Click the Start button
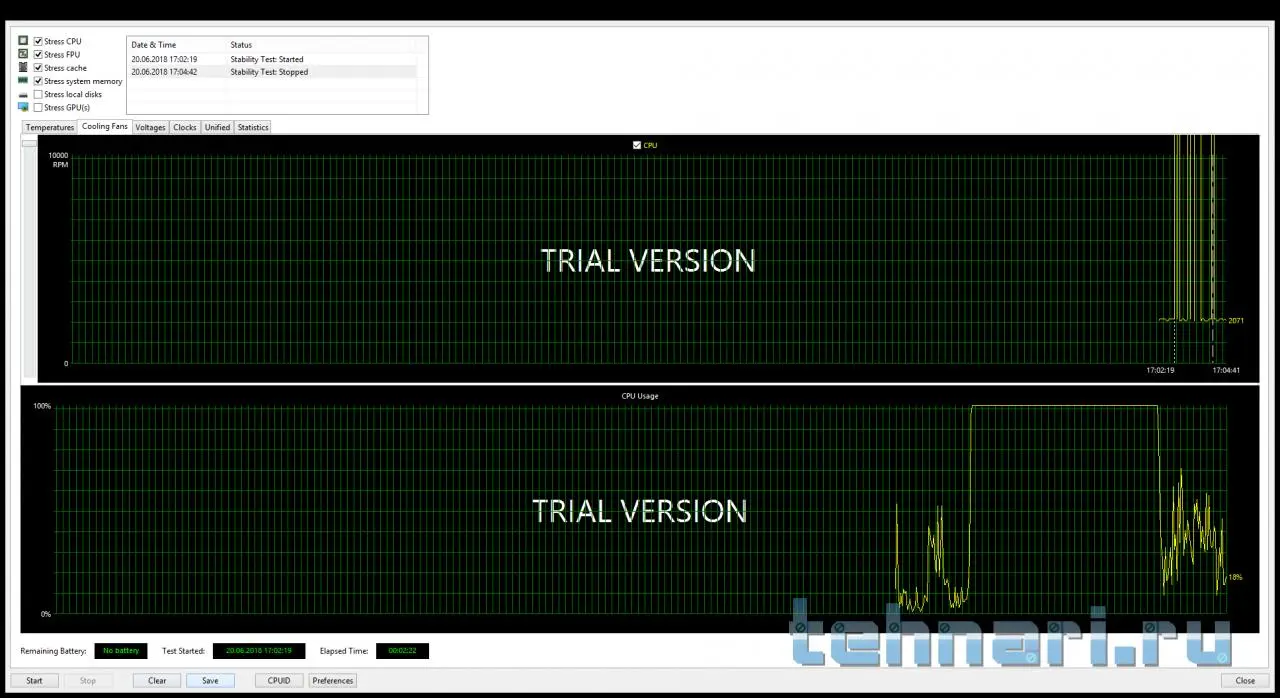Screen dimensions: 1280x698 (x=34, y=680)
